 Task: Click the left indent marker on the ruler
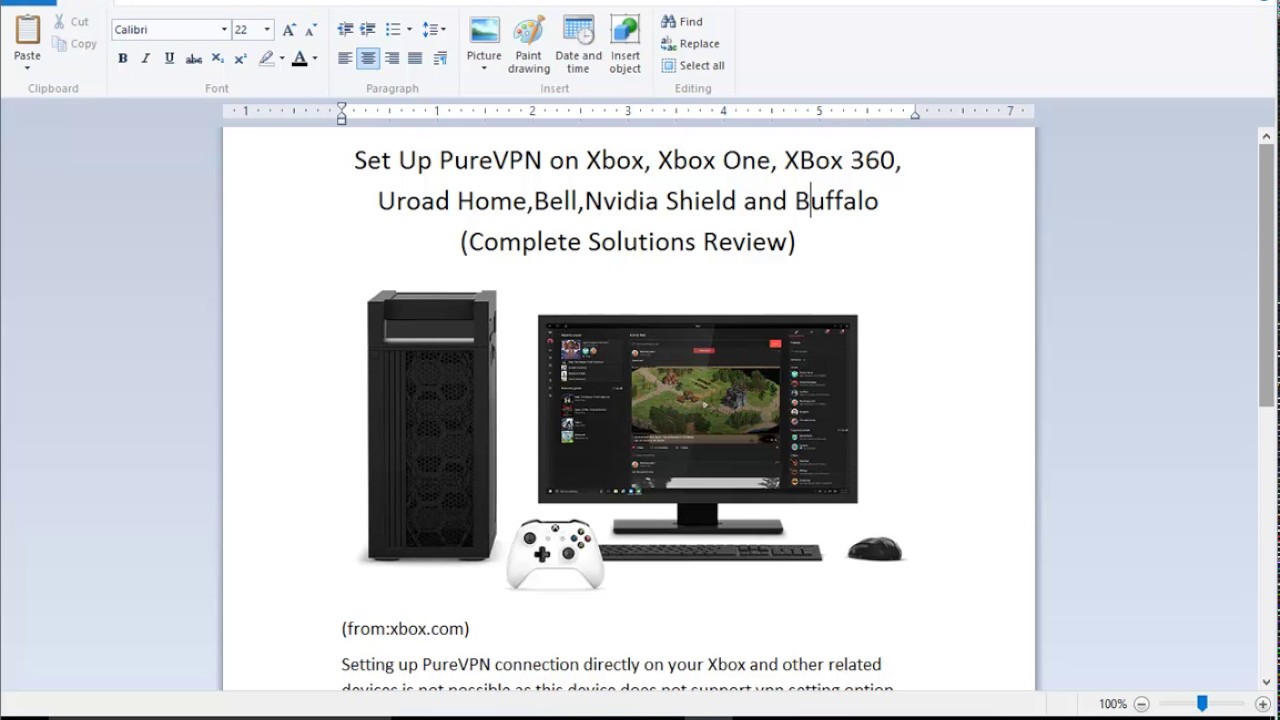click(341, 114)
